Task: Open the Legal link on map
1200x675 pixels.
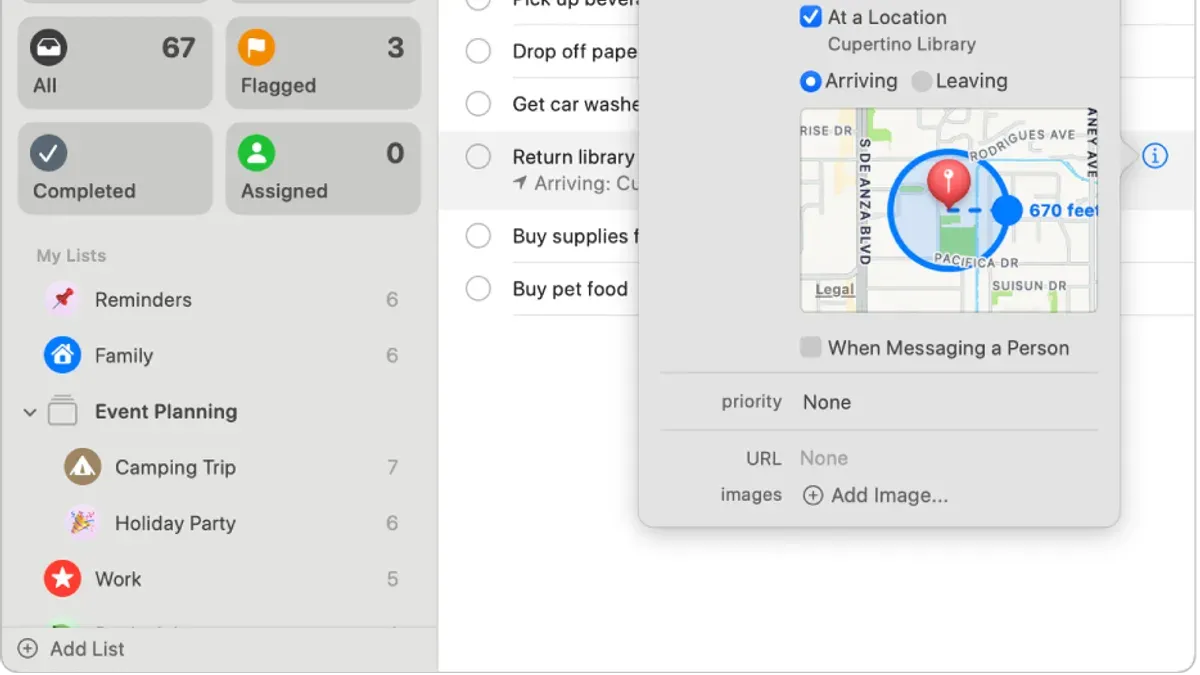Action: [x=835, y=290]
